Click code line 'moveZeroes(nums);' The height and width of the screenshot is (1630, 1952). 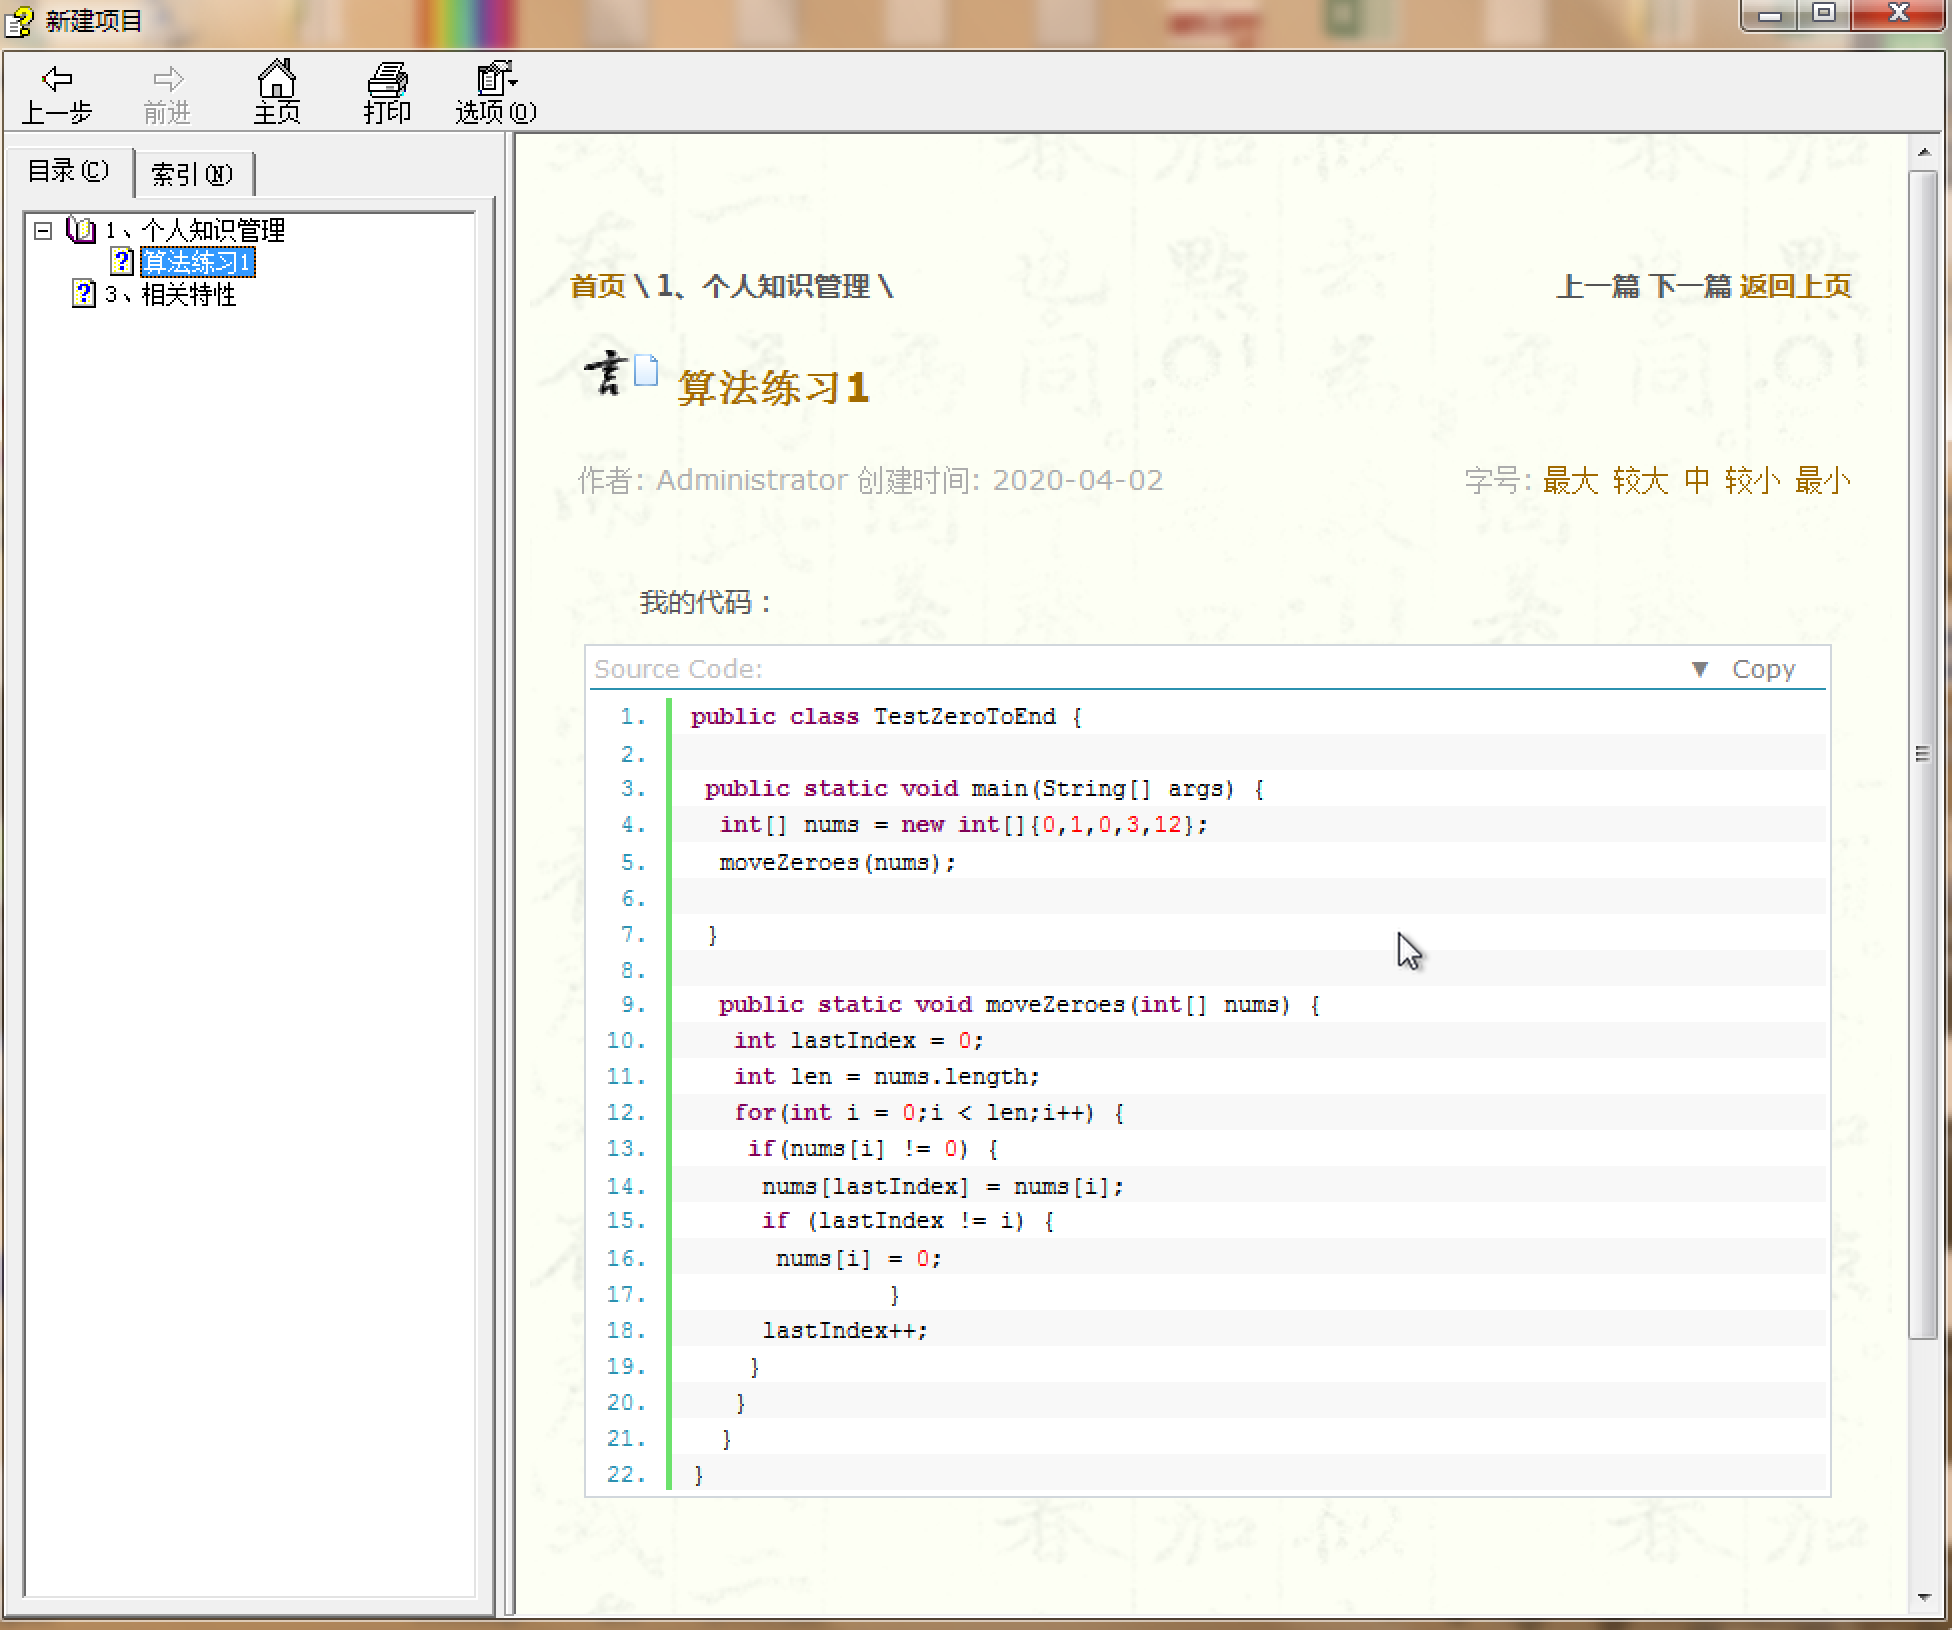(x=838, y=862)
